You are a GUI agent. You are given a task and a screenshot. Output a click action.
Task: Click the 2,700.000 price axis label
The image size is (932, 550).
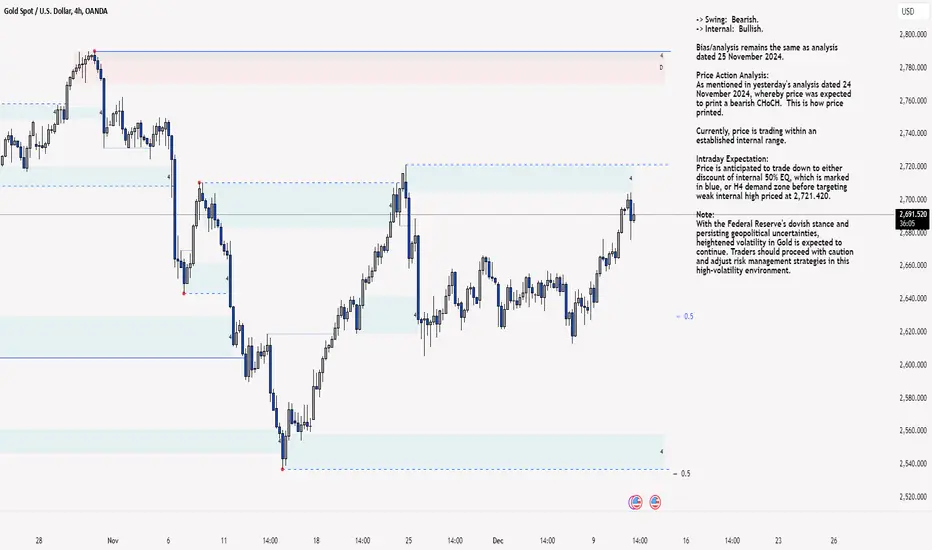(912, 199)
